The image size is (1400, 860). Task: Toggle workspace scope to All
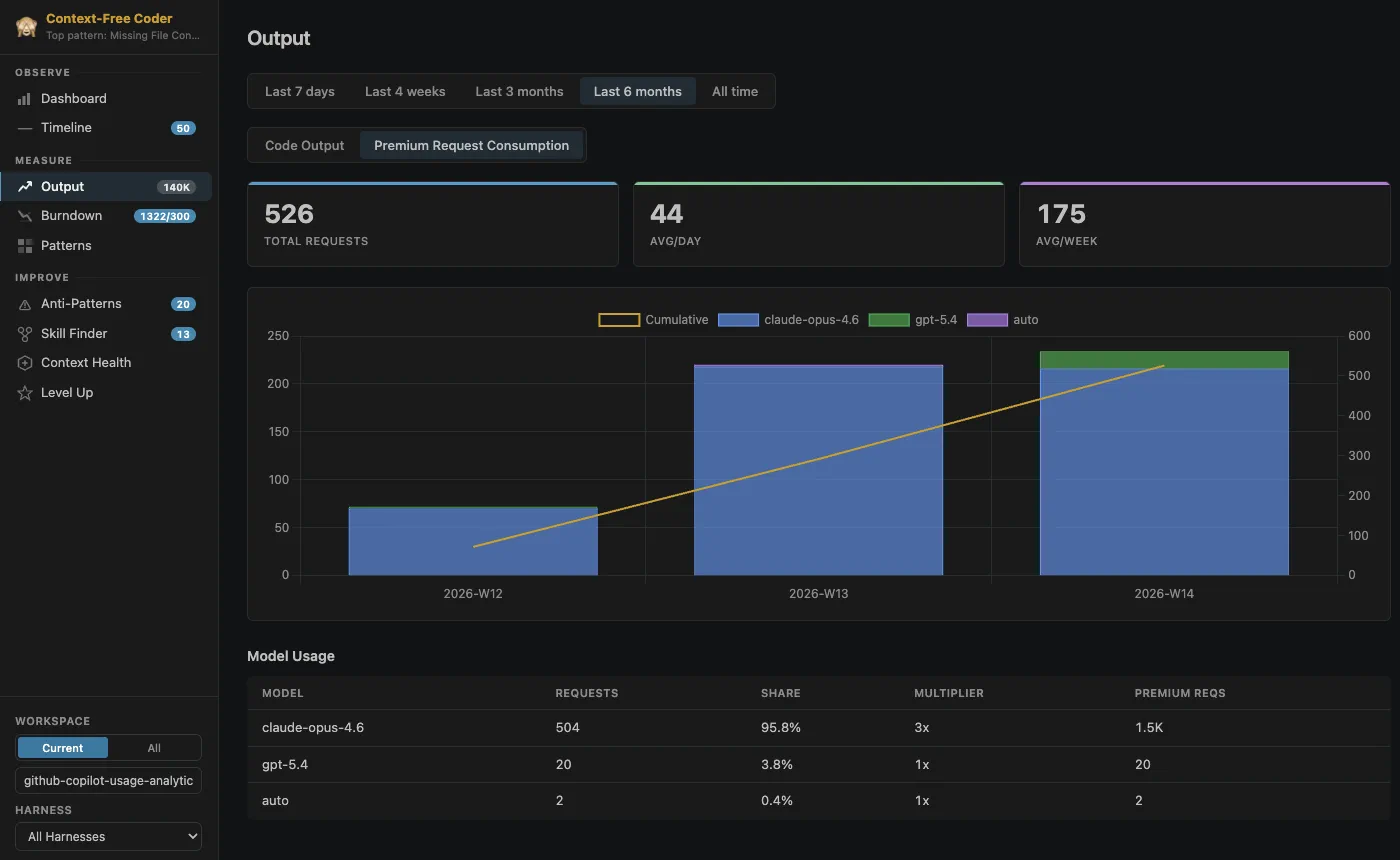[154, 748]
